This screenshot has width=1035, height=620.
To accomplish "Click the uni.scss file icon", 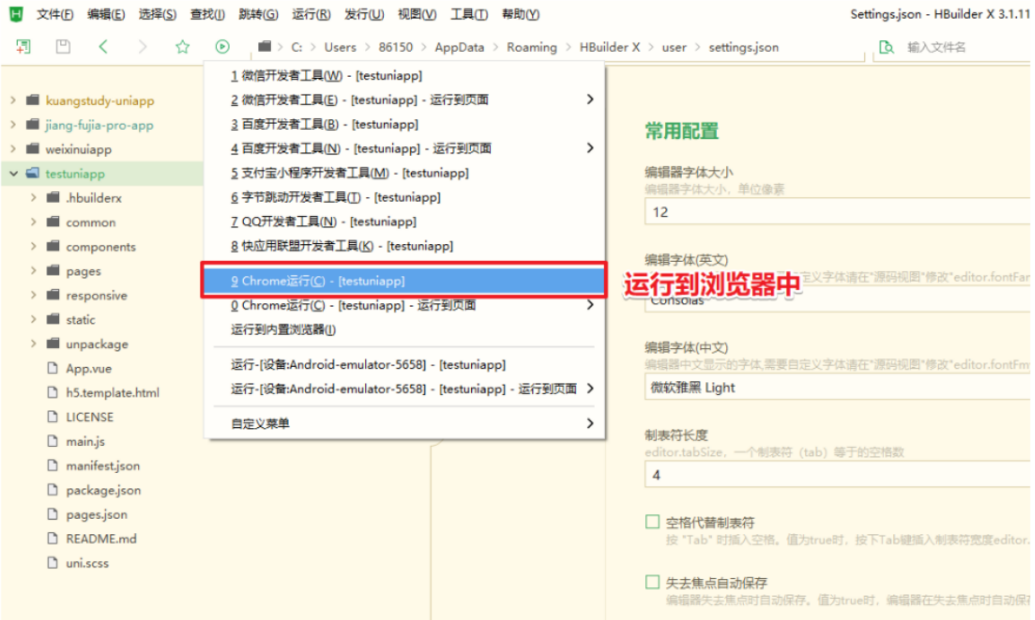I will (x=53, y=563).
